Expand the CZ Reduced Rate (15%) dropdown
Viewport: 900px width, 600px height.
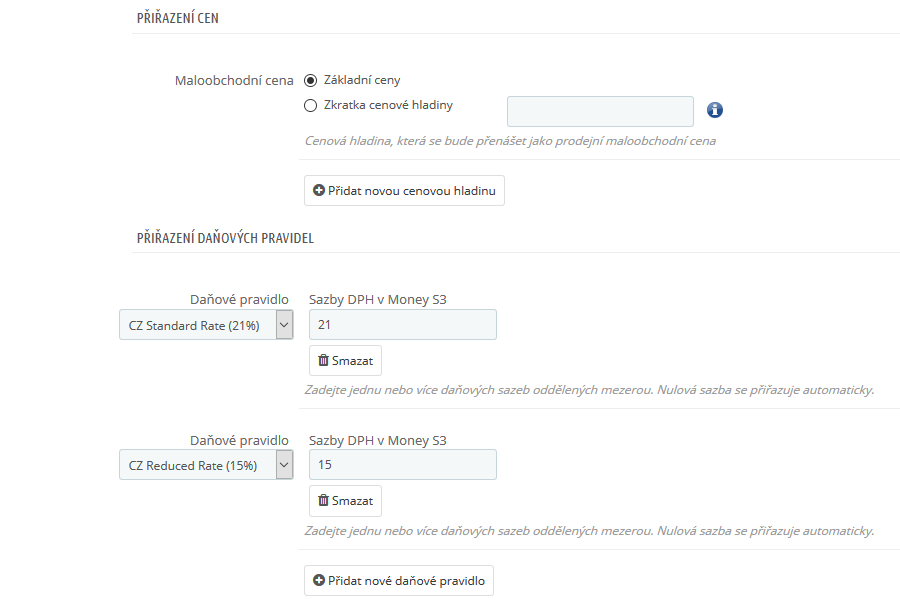point(206,465)
